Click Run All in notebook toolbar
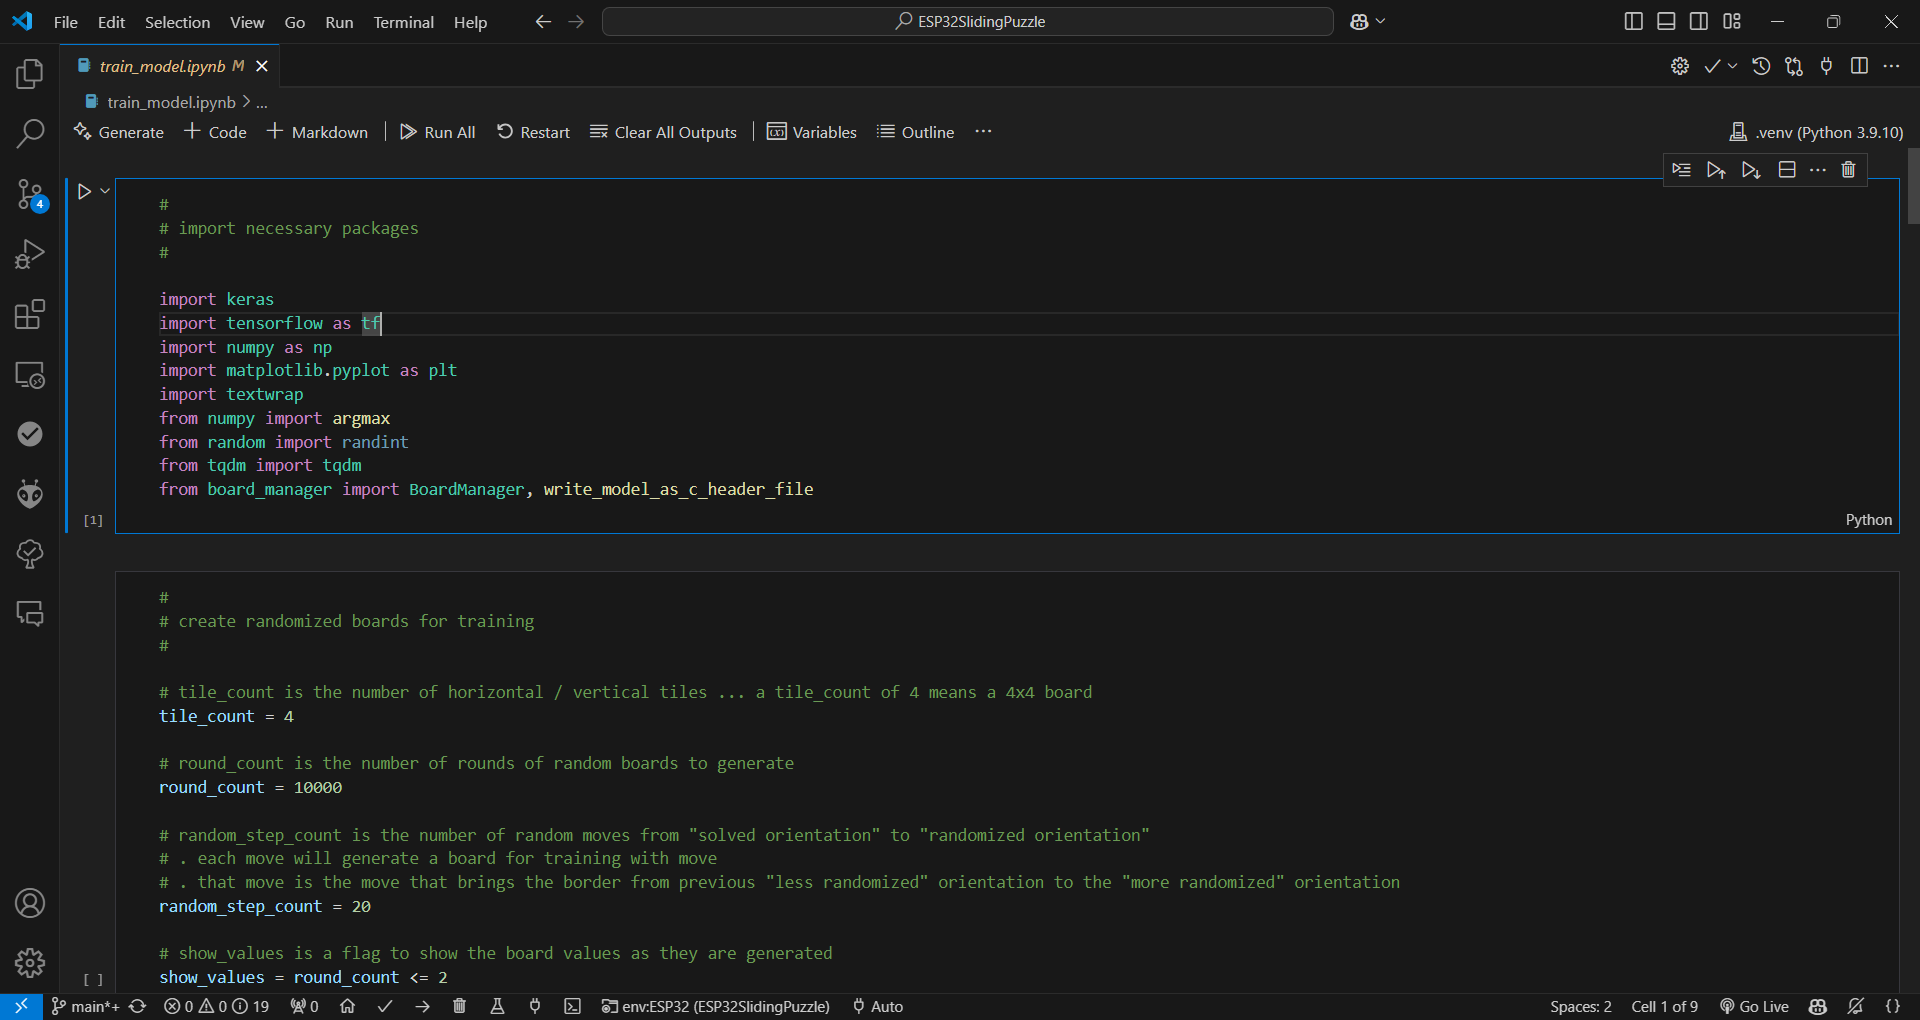 (438, 132)
